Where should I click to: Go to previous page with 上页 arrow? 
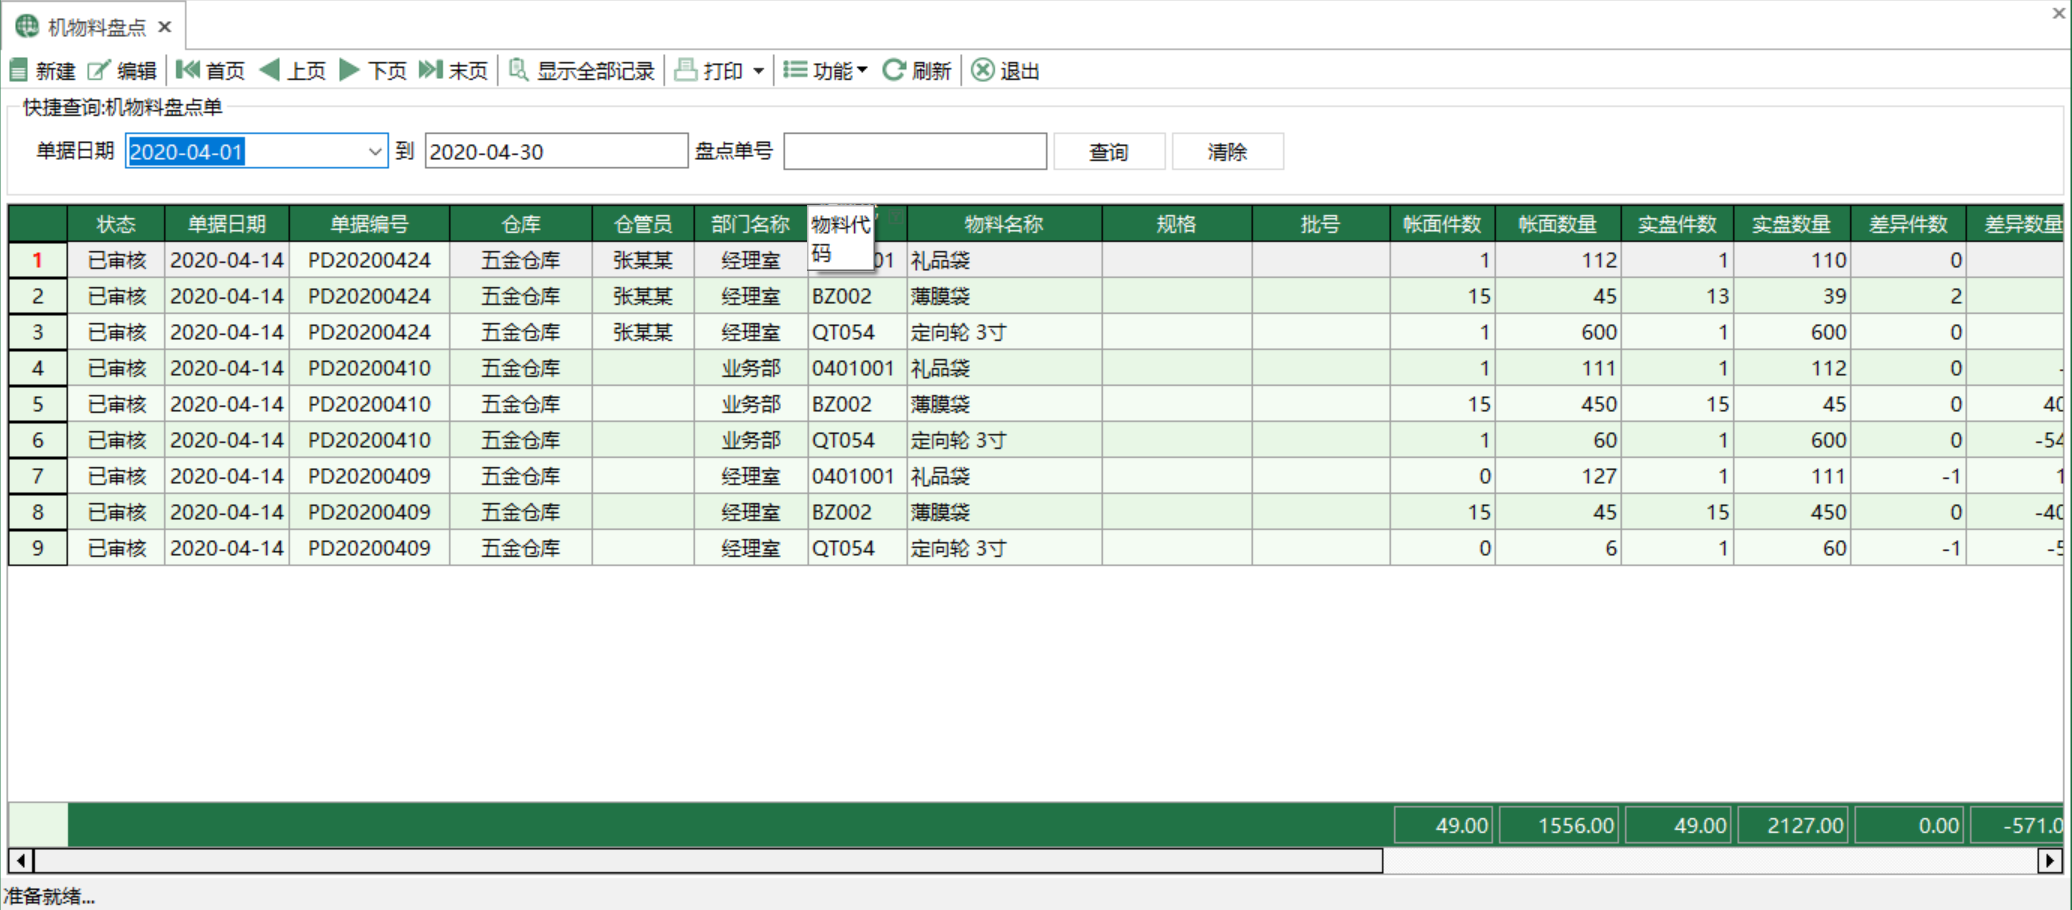click(269, 70)
